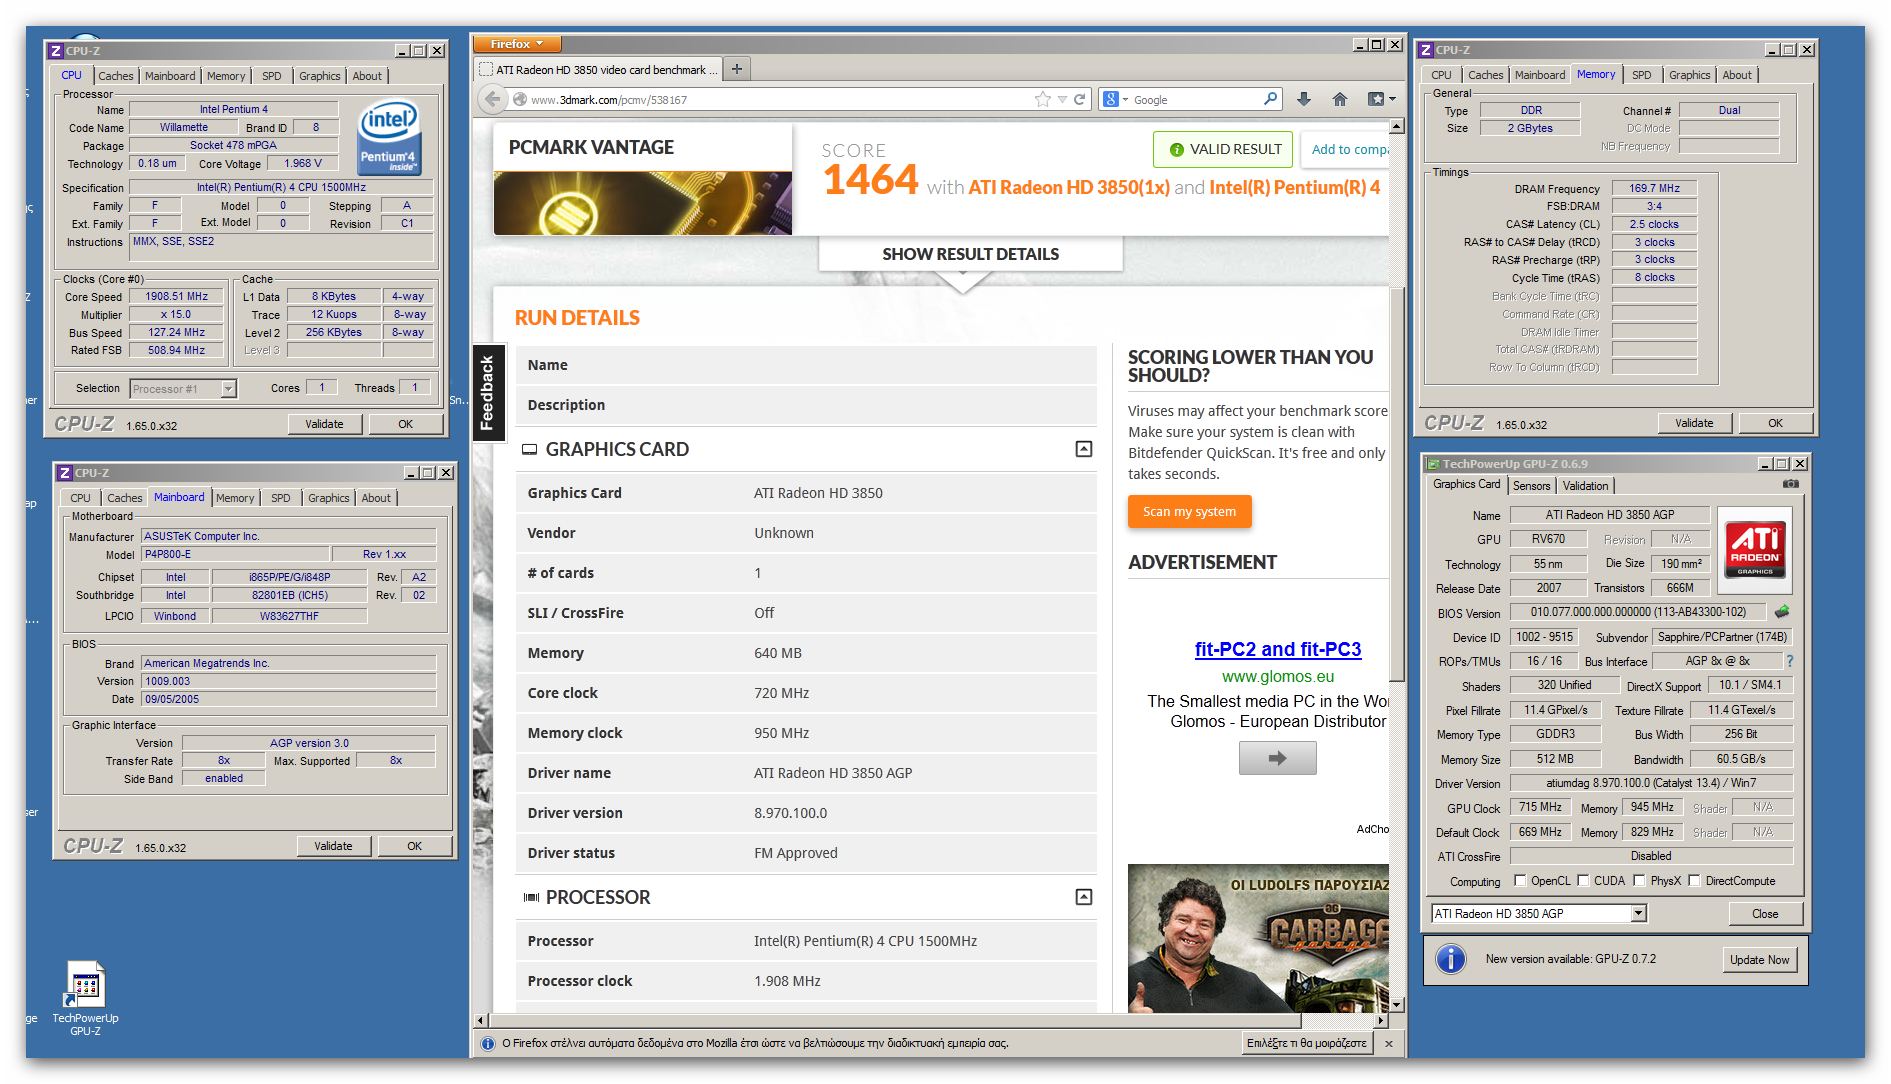Click the search magnifier icon
Viewport: 1891px width, 1084px height.
[1270, 99]
